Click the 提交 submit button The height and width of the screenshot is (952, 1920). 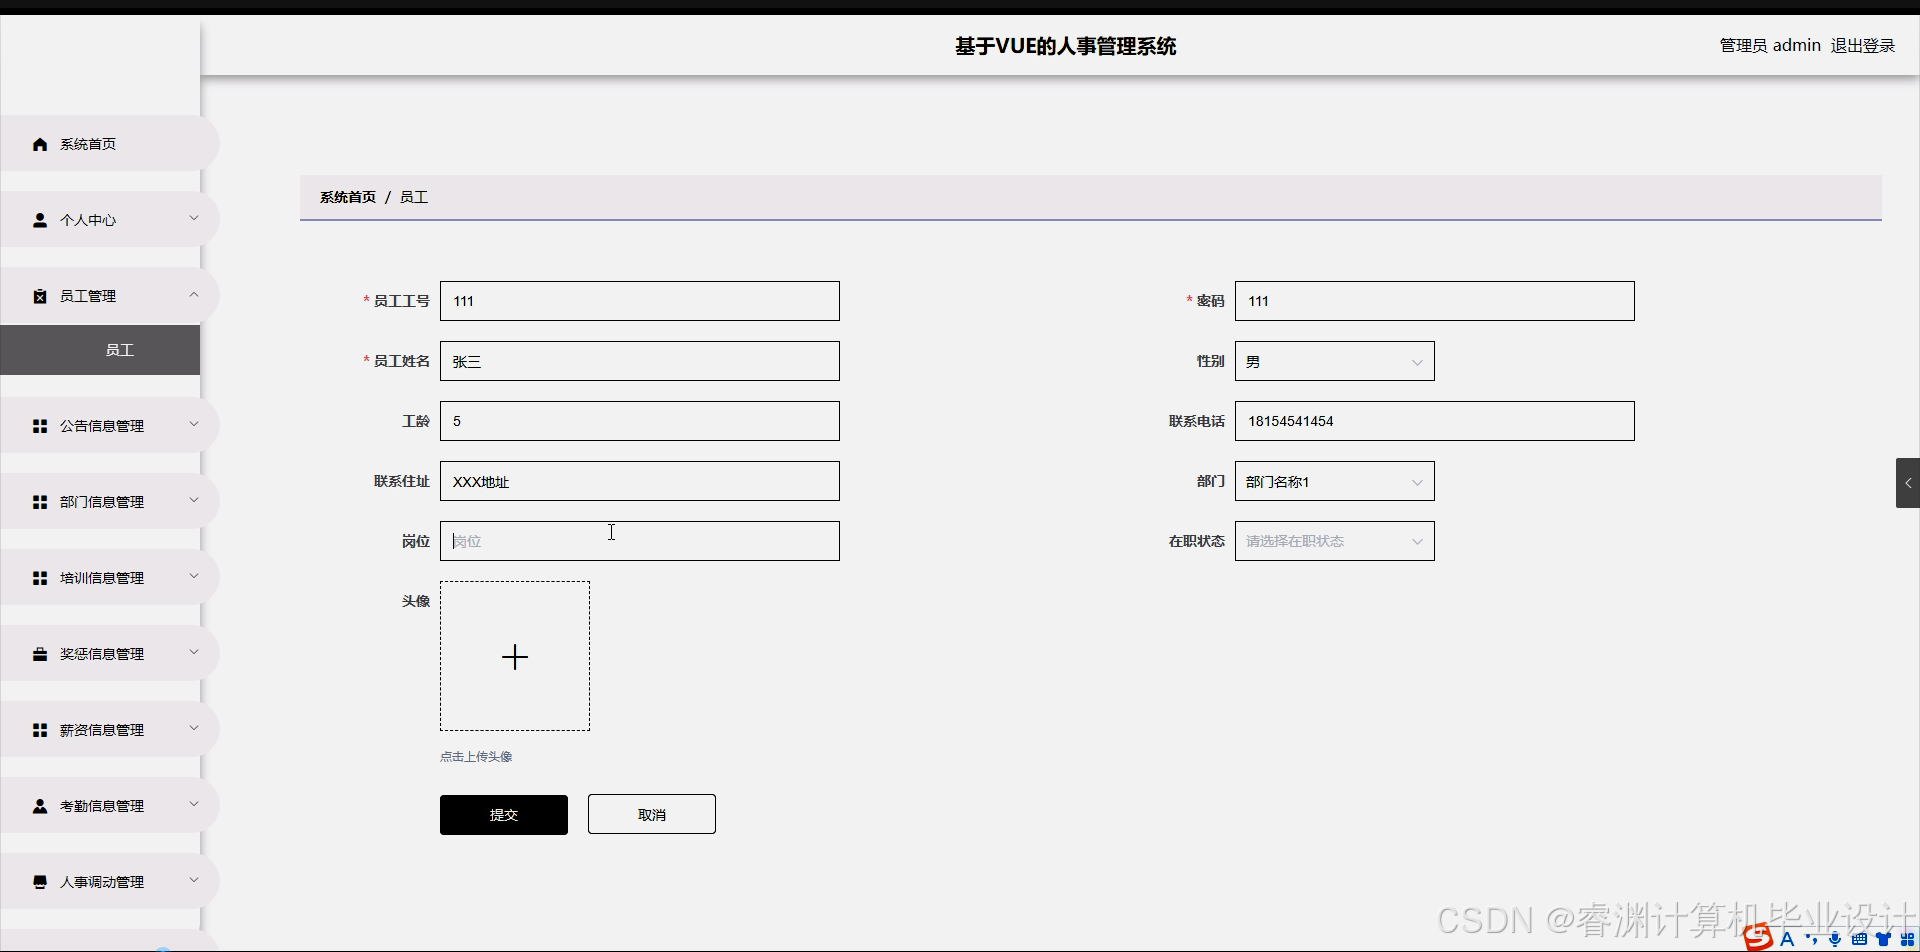pyautogui.click(x=503, y=814)
